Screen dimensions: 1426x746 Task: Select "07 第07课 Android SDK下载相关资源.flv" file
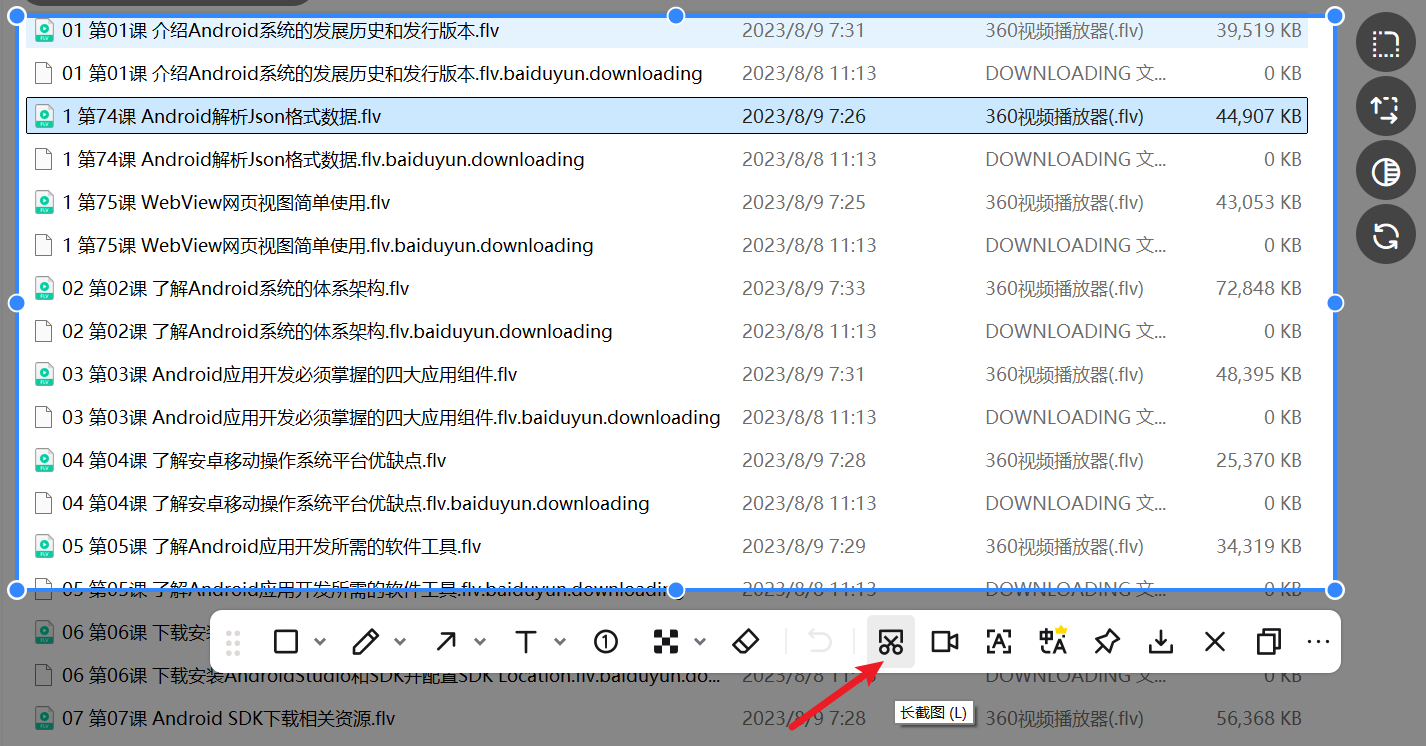pyautogui.click(x=229, y=718)
